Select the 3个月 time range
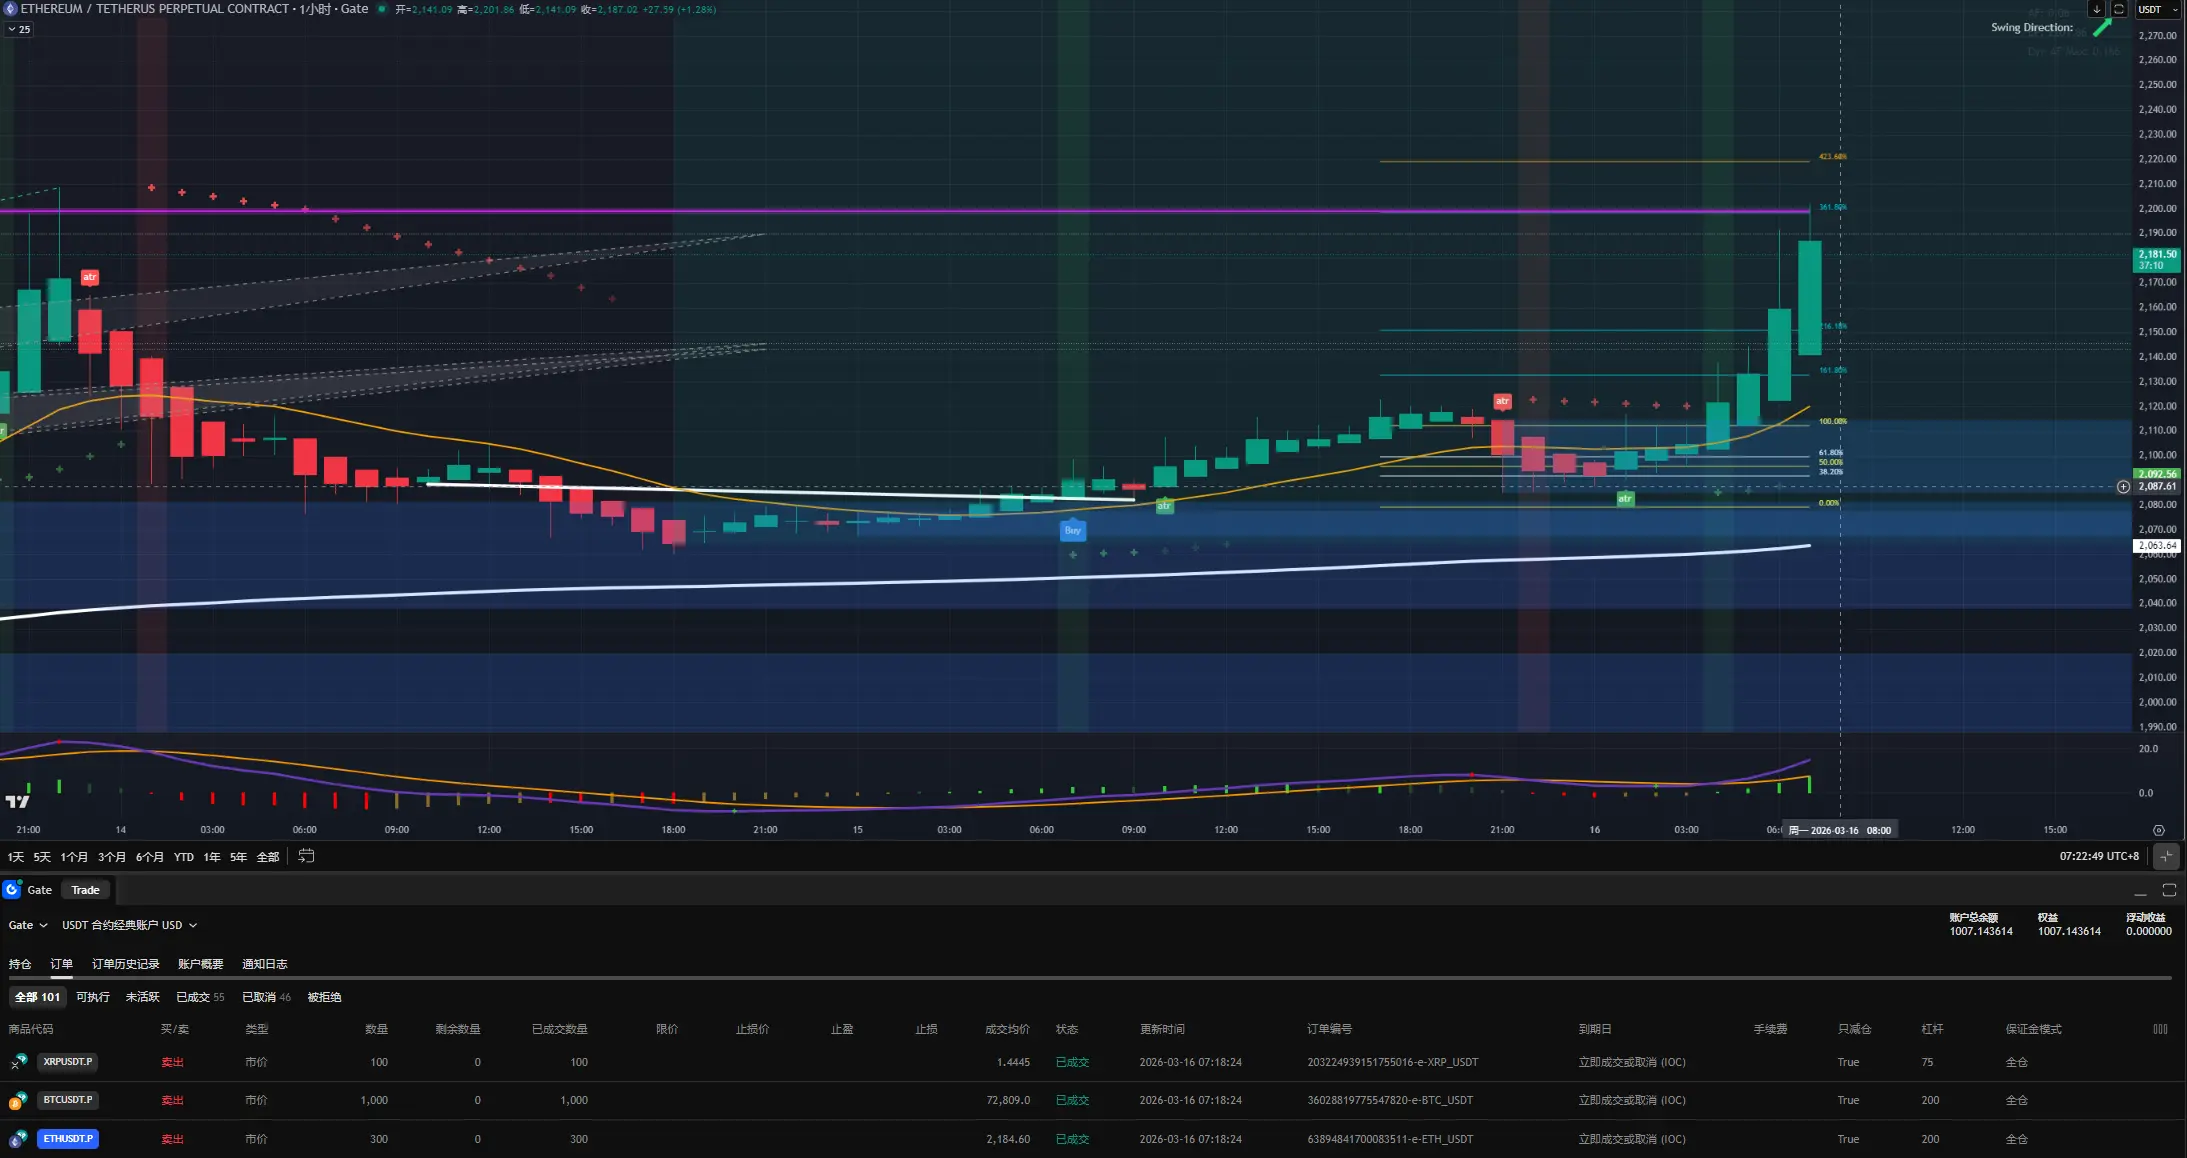Image resolution: width=2187 pixels, height=1158 pixels. (x=112, y=857)
